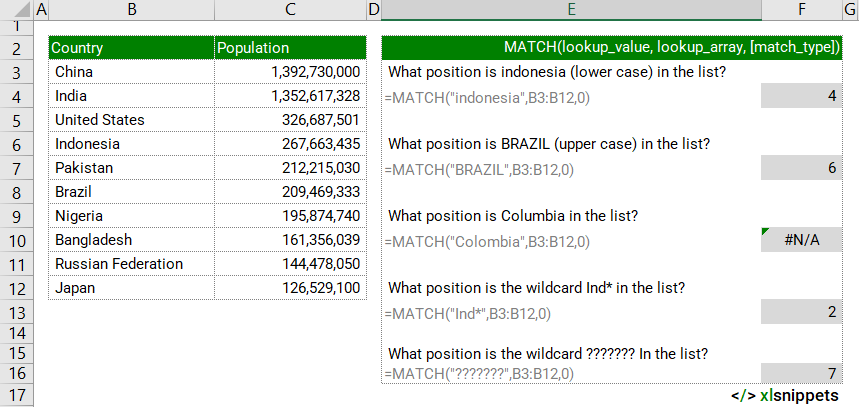Screen dimensions: 859x407
Task: Select population value 144,478,050
Action: tap(290, 264)
